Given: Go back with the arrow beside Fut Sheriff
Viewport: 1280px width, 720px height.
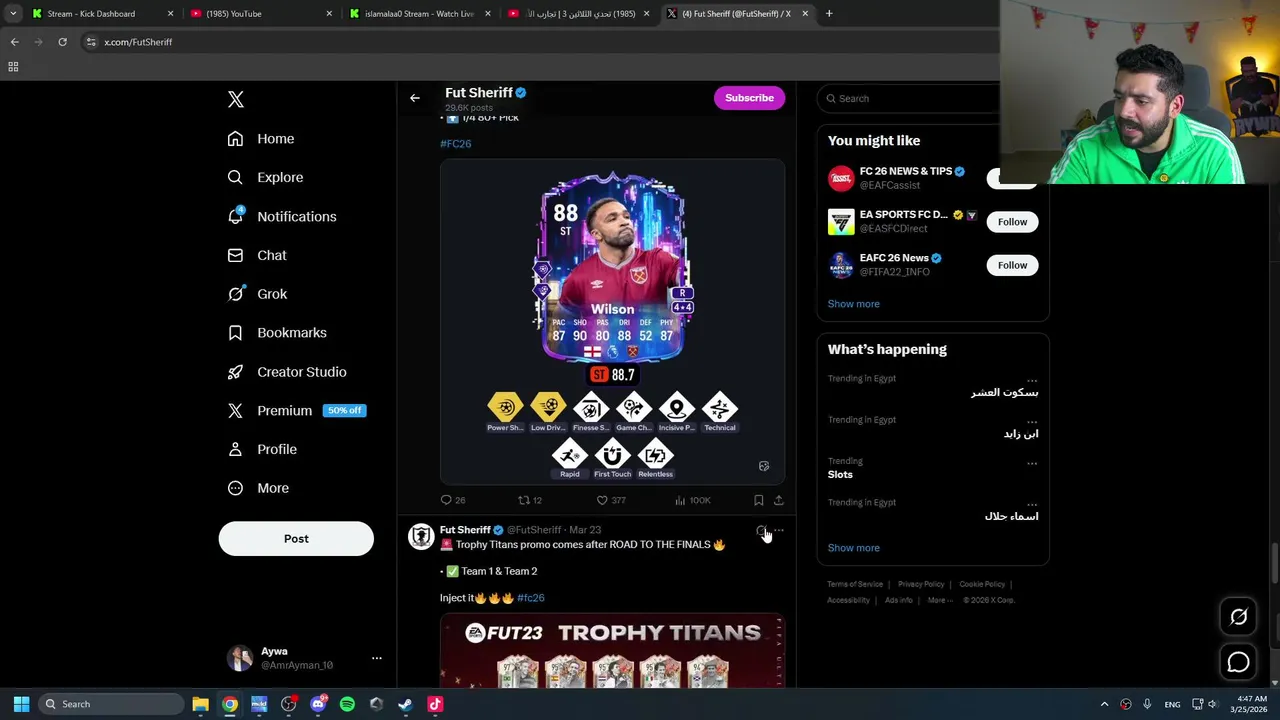Looking at the screenshot, I should (415, 98).
